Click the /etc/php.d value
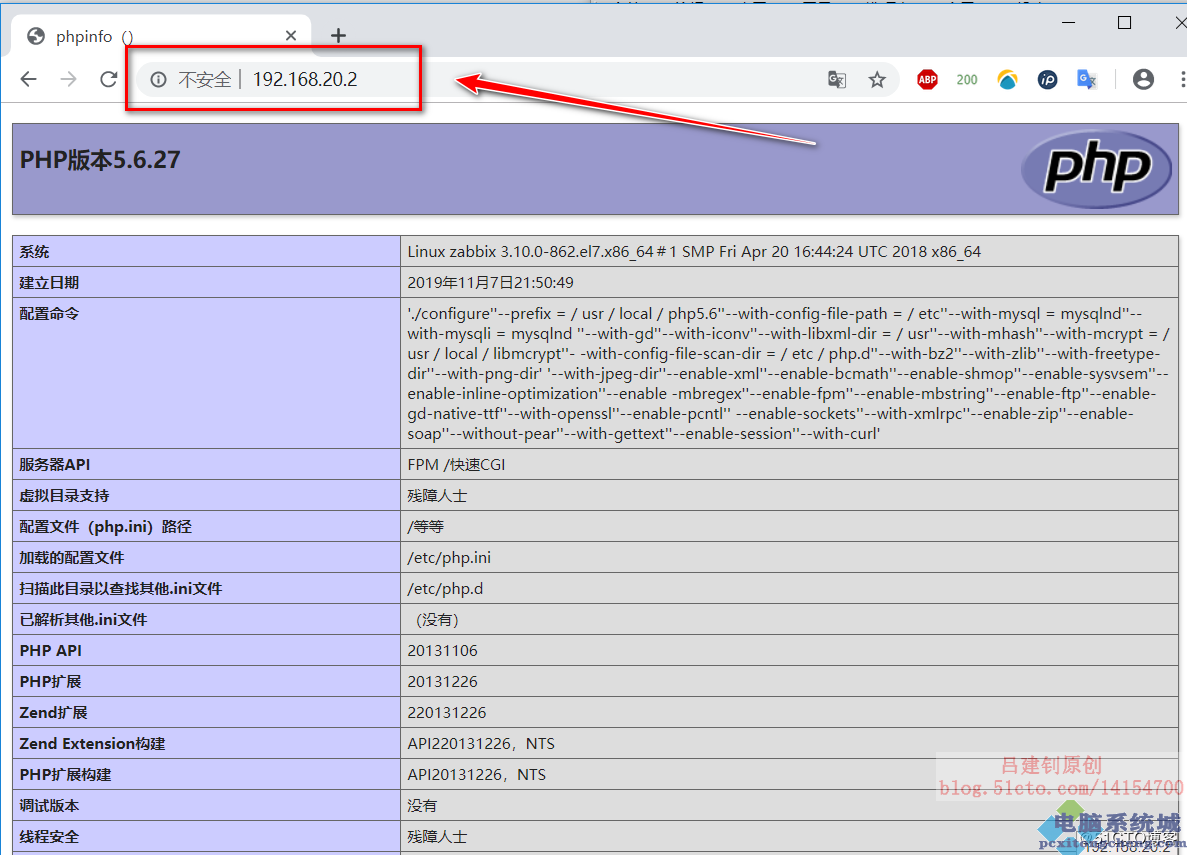The image size is (1187, 855). [445, 588]
